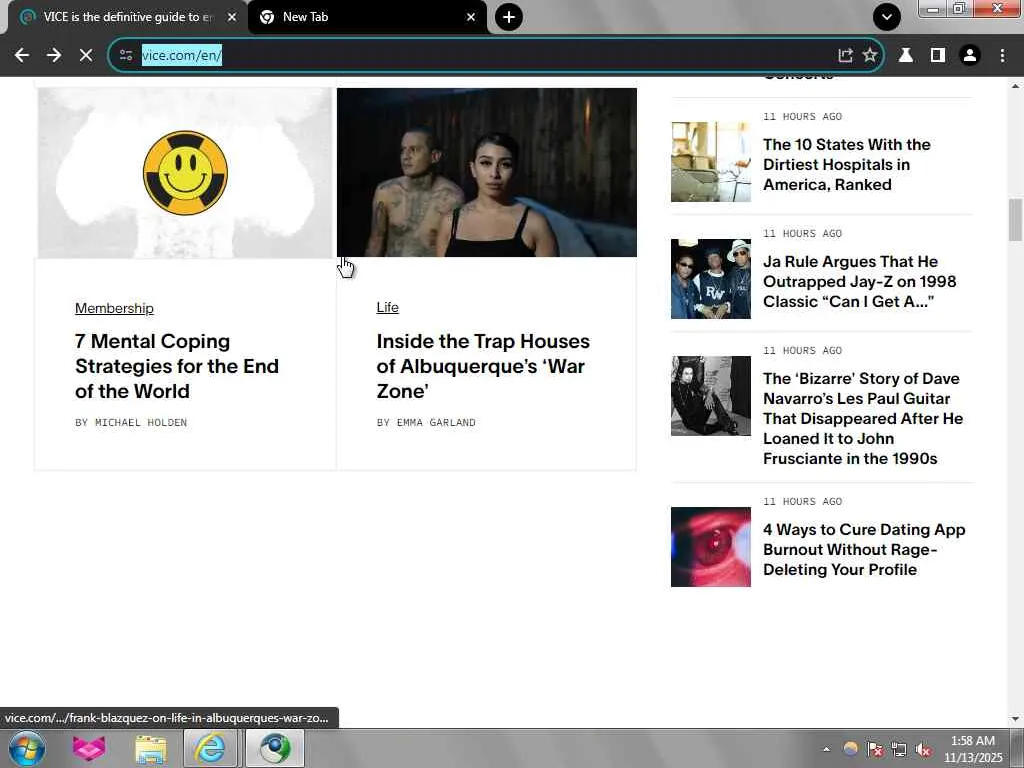The width and height of the screenshot is (1024, 768).
Task: Click the network tray icon
Action: tap(899, 749)
